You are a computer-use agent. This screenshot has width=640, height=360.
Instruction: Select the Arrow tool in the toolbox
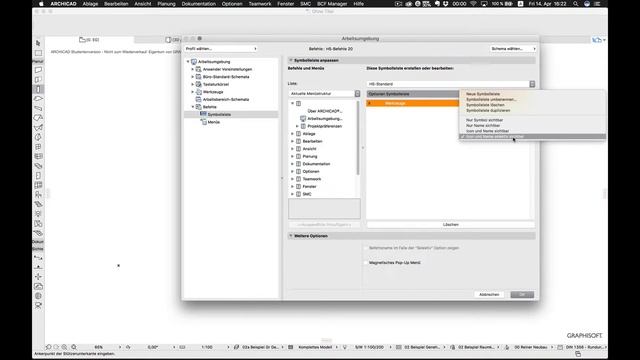click(x=38, y=43)
